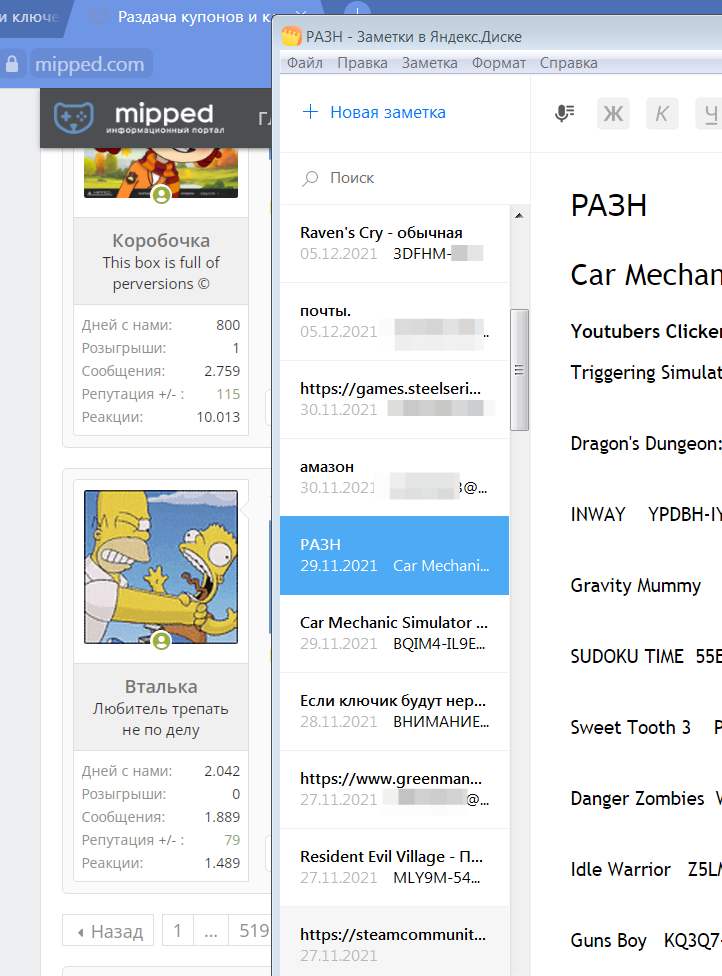Click the mipped.com address bar
Screen dimensions: 722x976
click(90, 64)
